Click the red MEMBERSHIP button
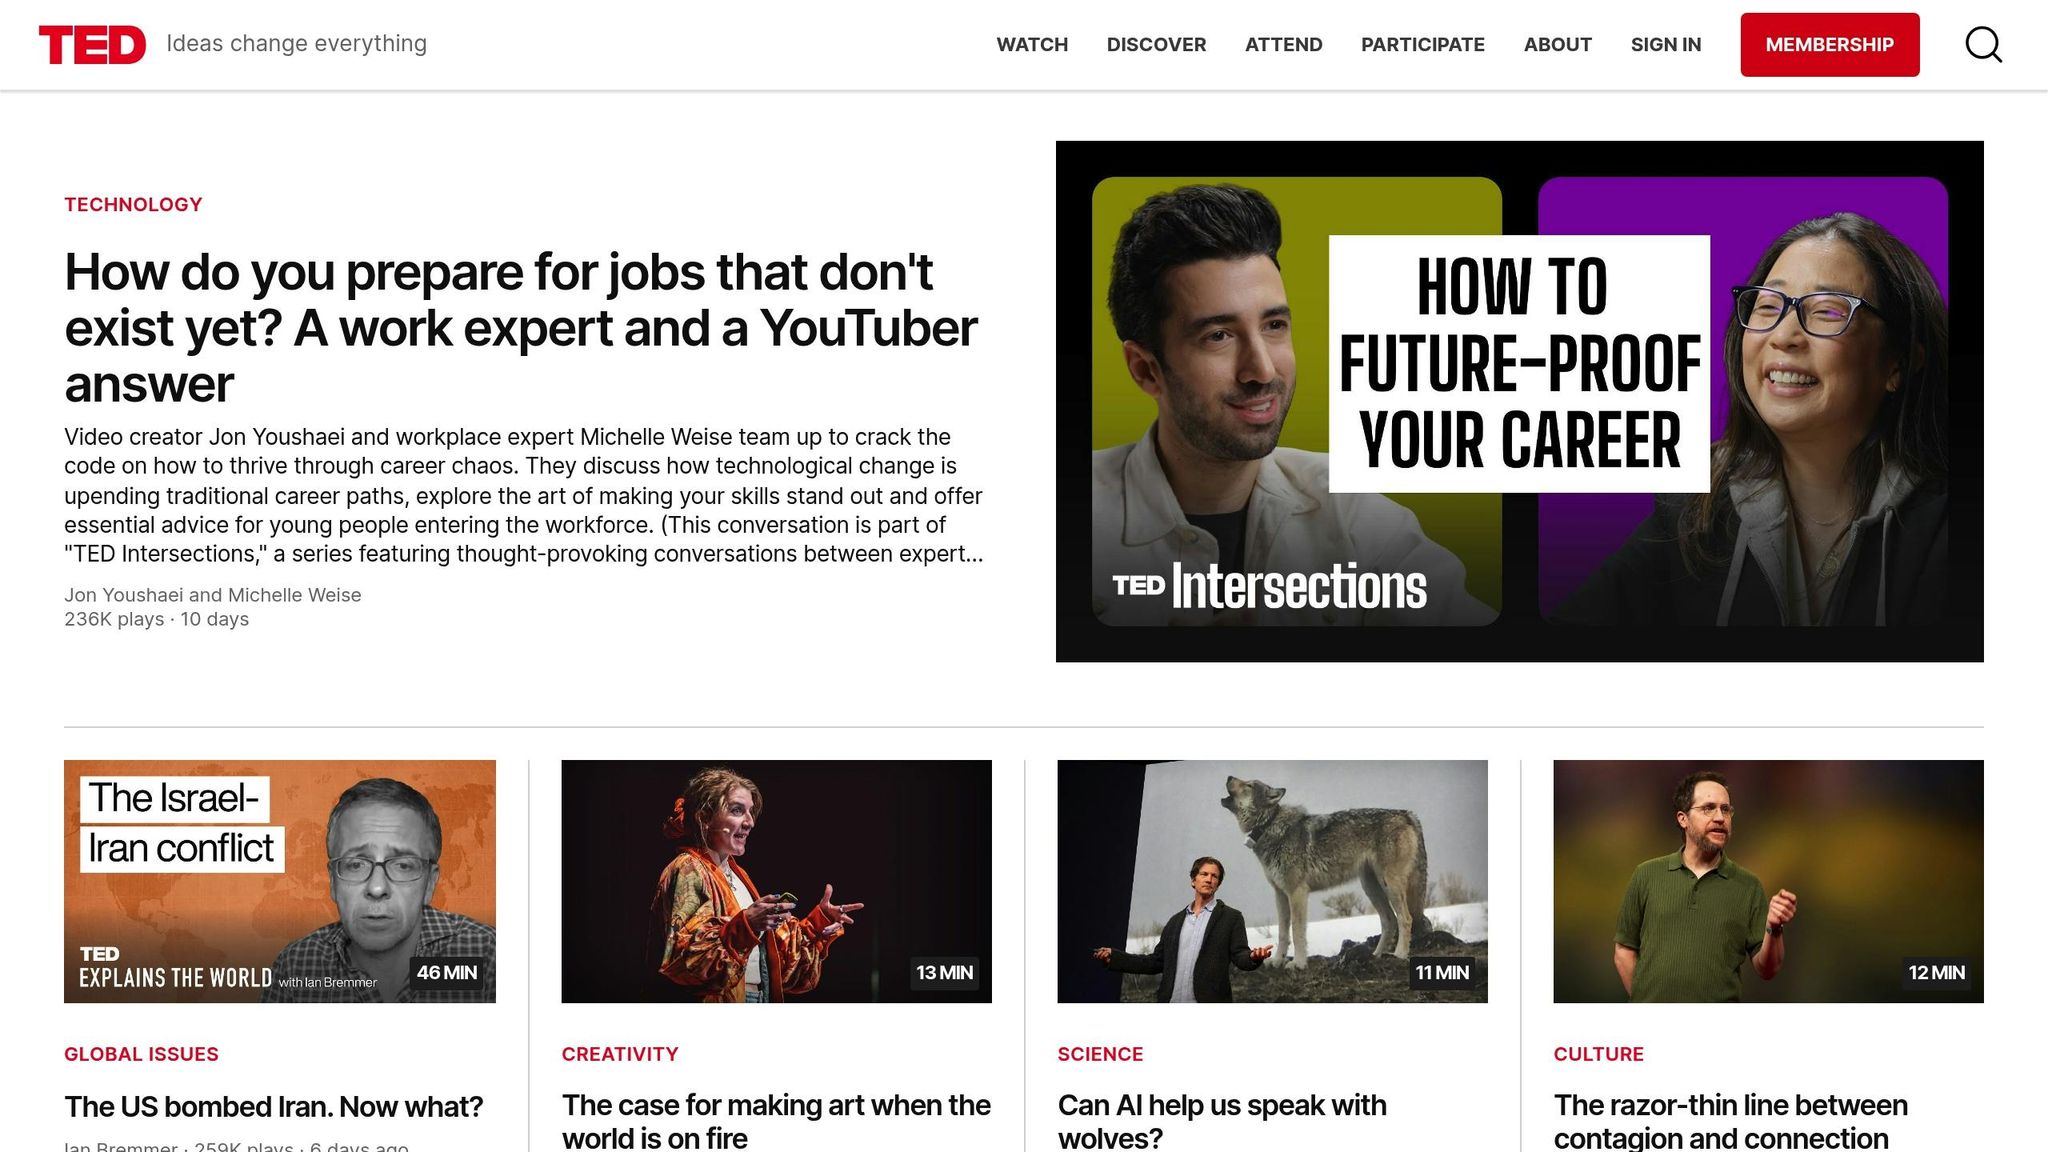 [1829, 44]
